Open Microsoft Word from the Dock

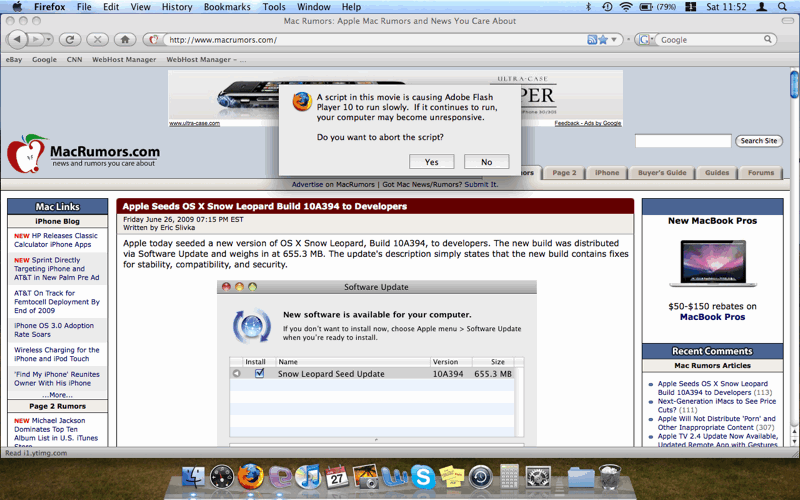[x=394, y=478]
